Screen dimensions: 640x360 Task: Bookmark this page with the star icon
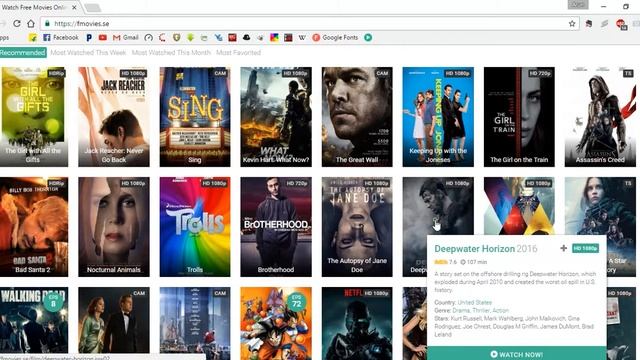572,24
